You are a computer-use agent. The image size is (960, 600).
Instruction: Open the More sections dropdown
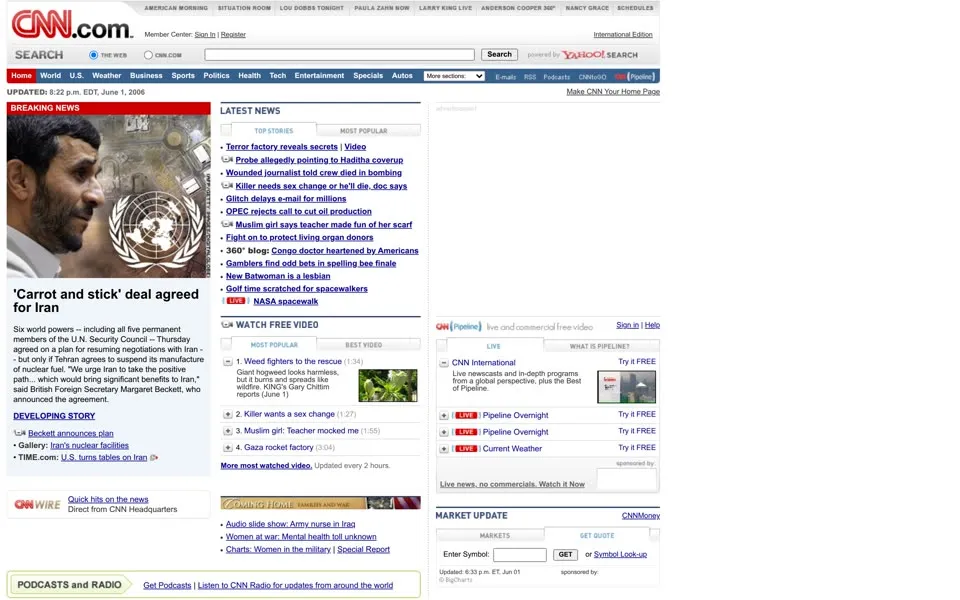click(x=454, y=76)
